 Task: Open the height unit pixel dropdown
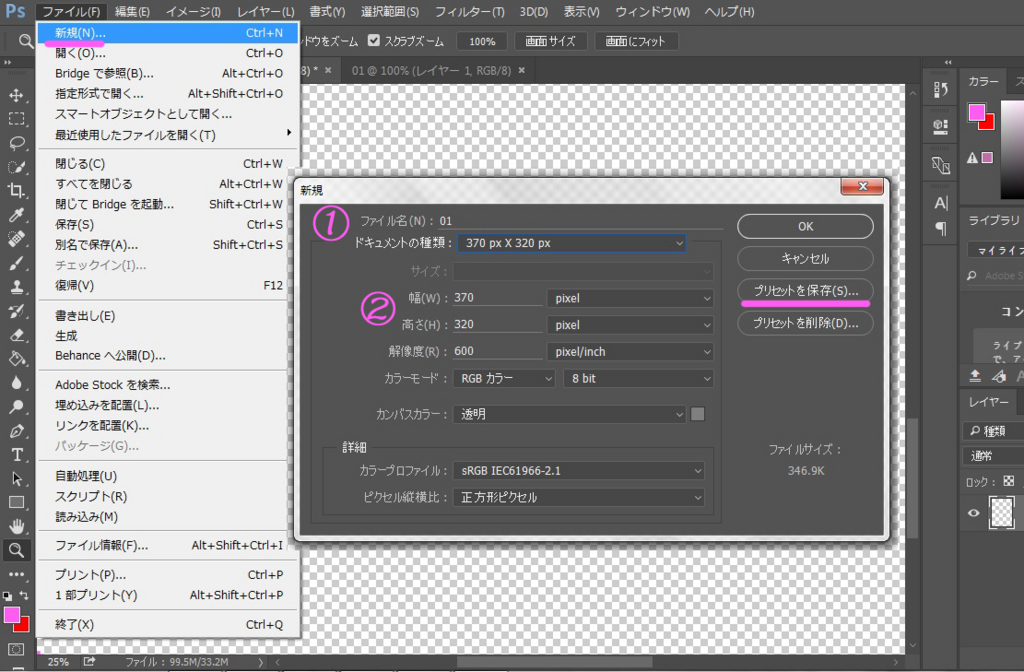630,325
